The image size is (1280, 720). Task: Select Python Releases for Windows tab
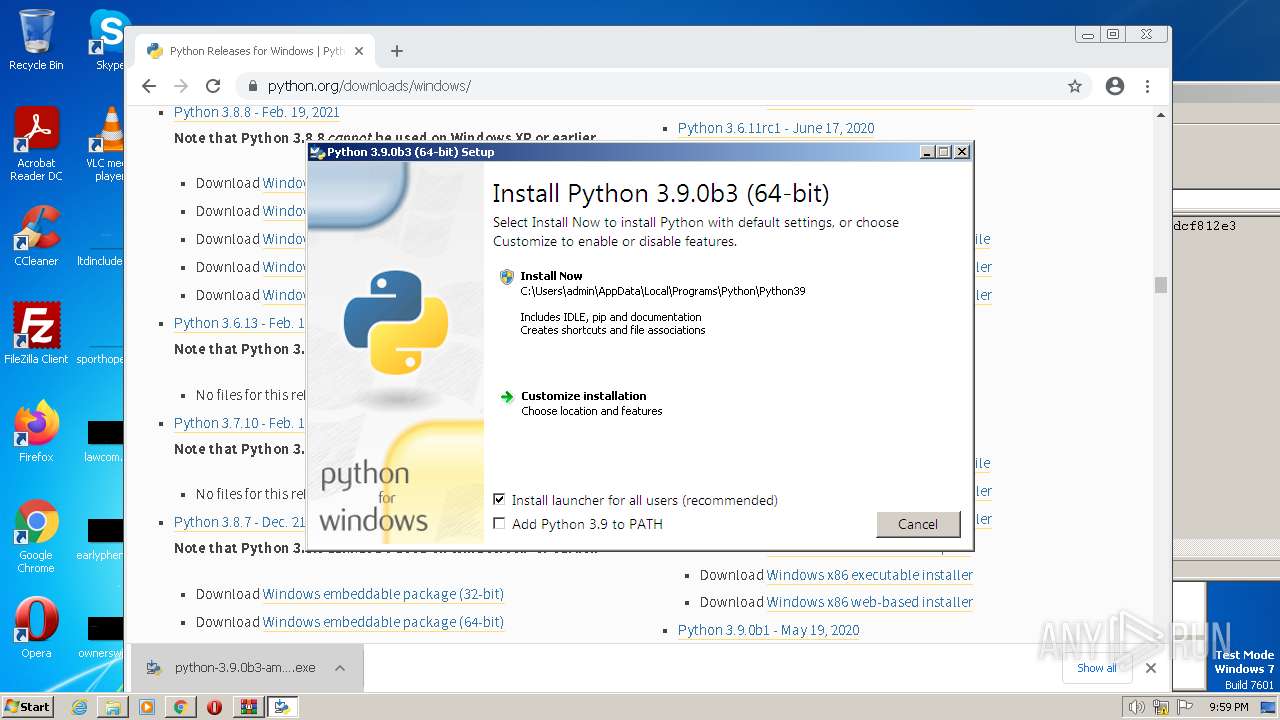pyautogui.click(x=256, y=51)
